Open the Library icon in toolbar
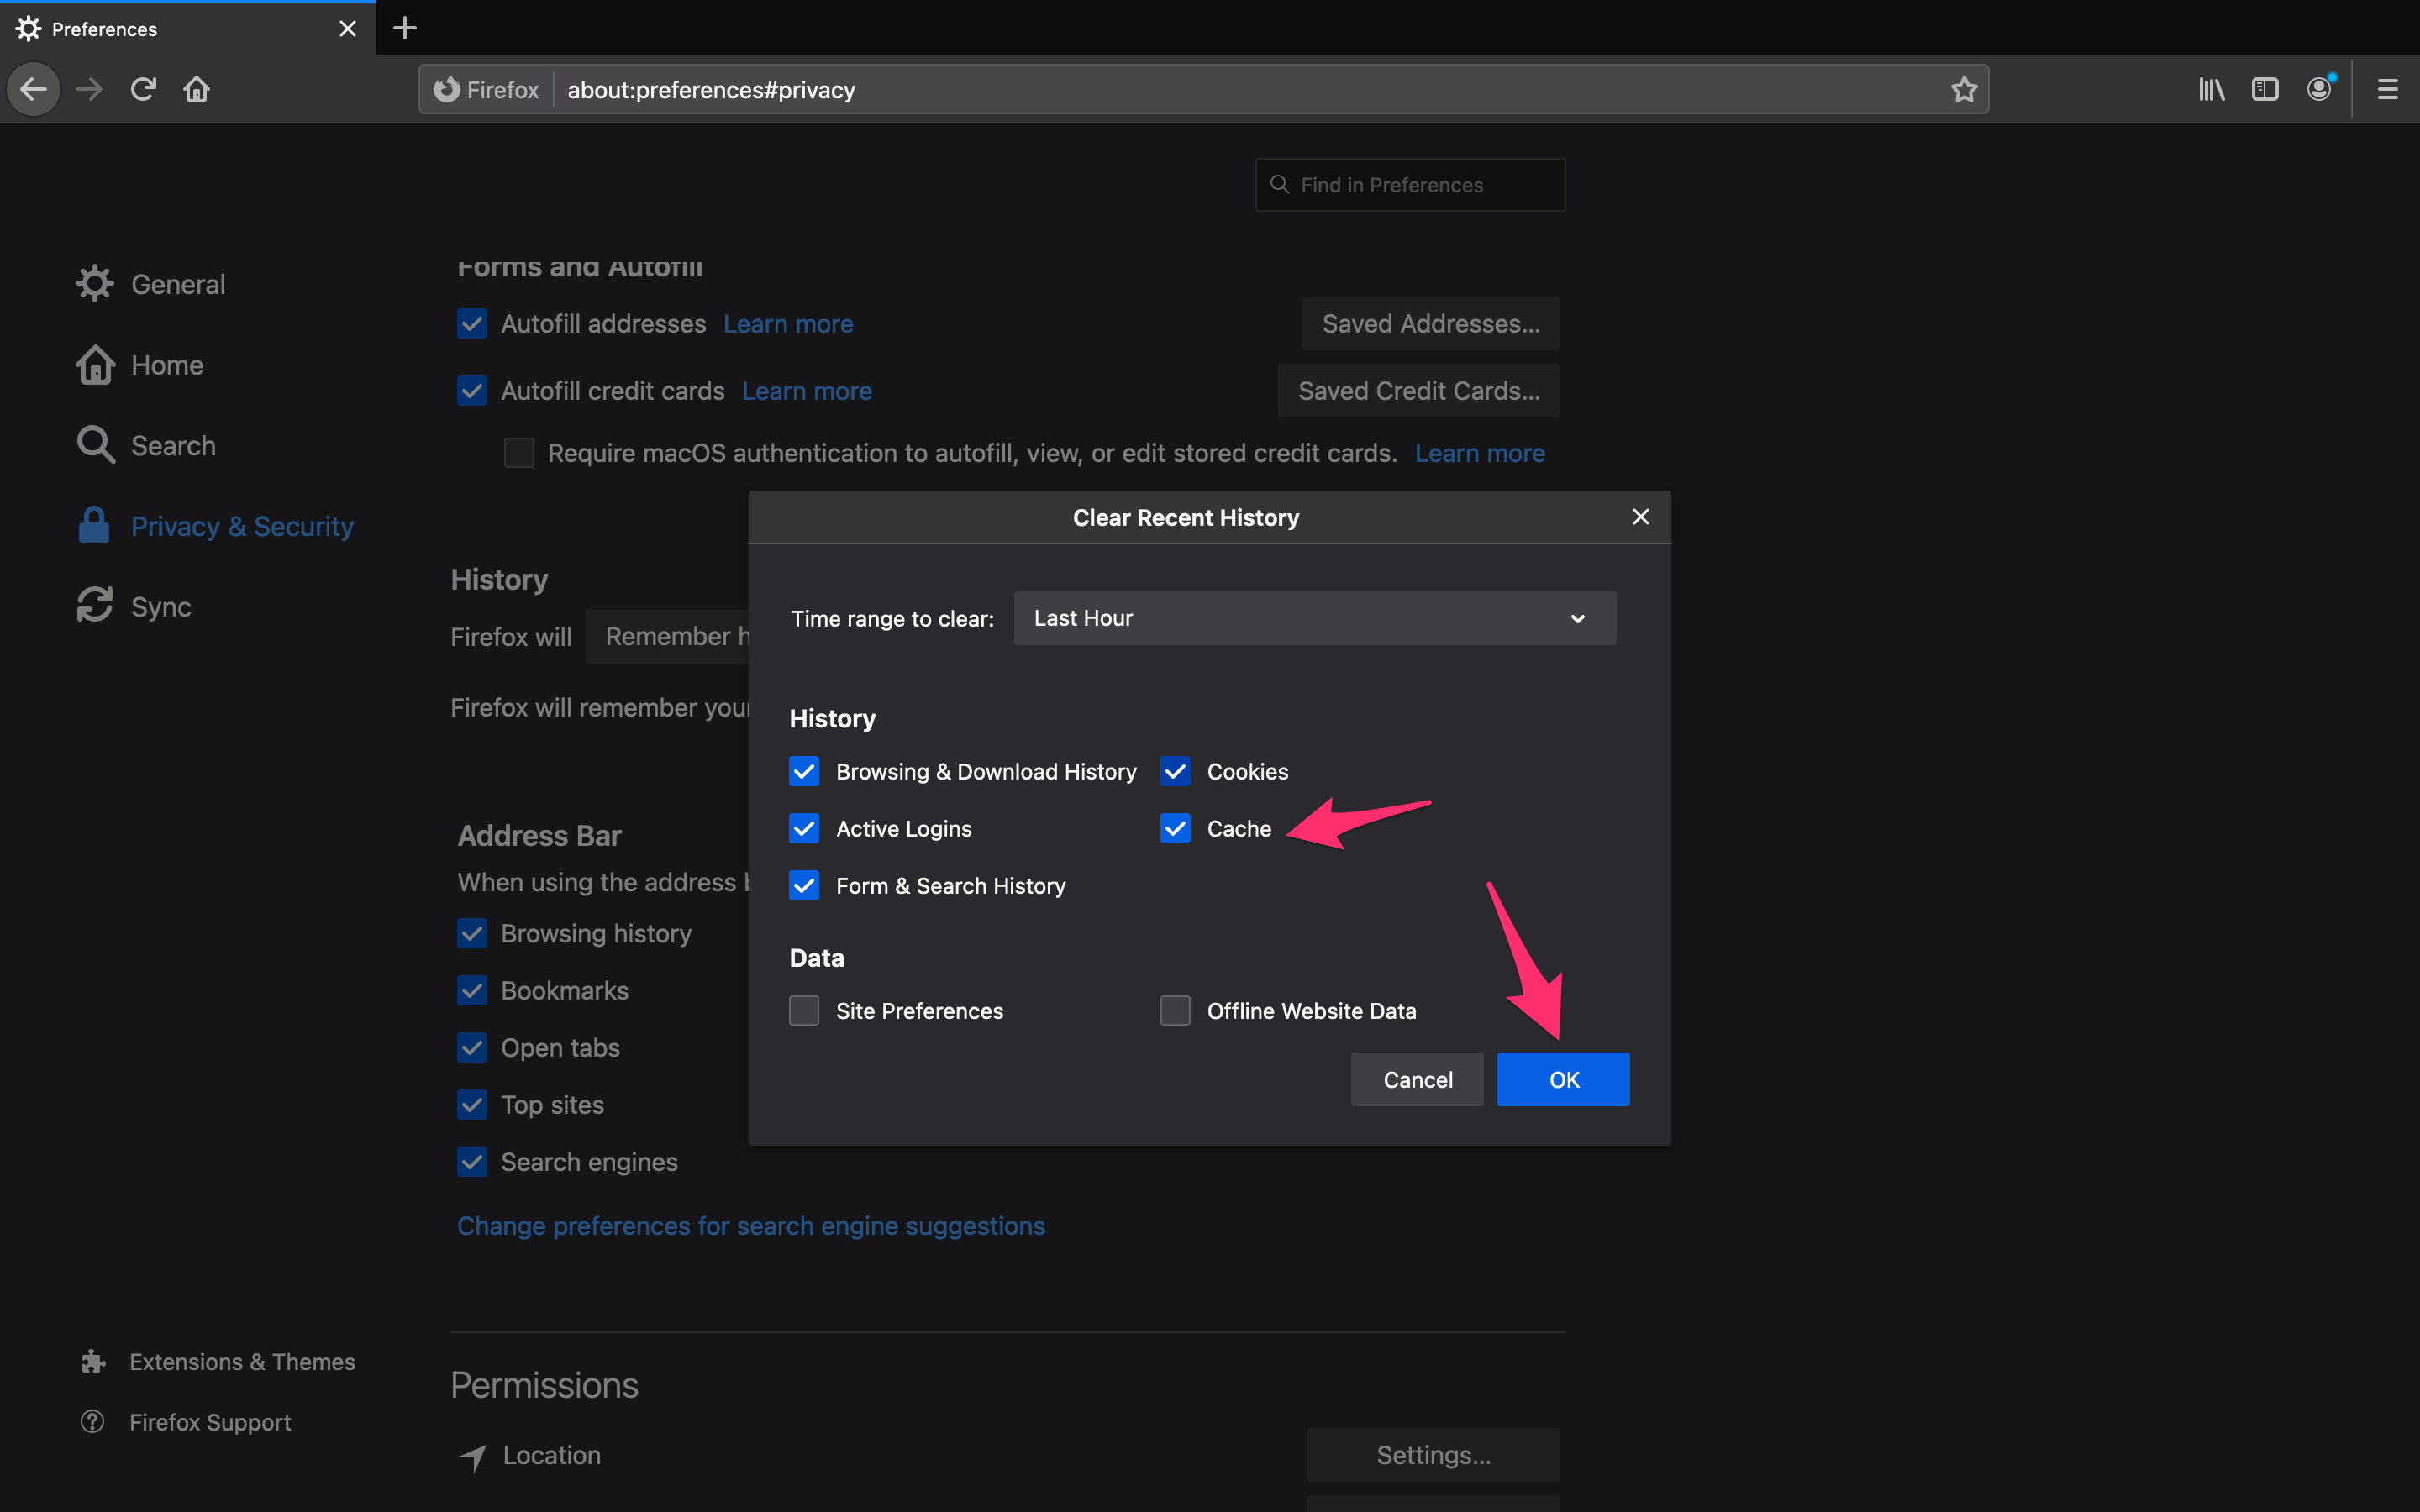Image resolution: width=2420 pixels, height=1512 pixels. [2211, 89]
